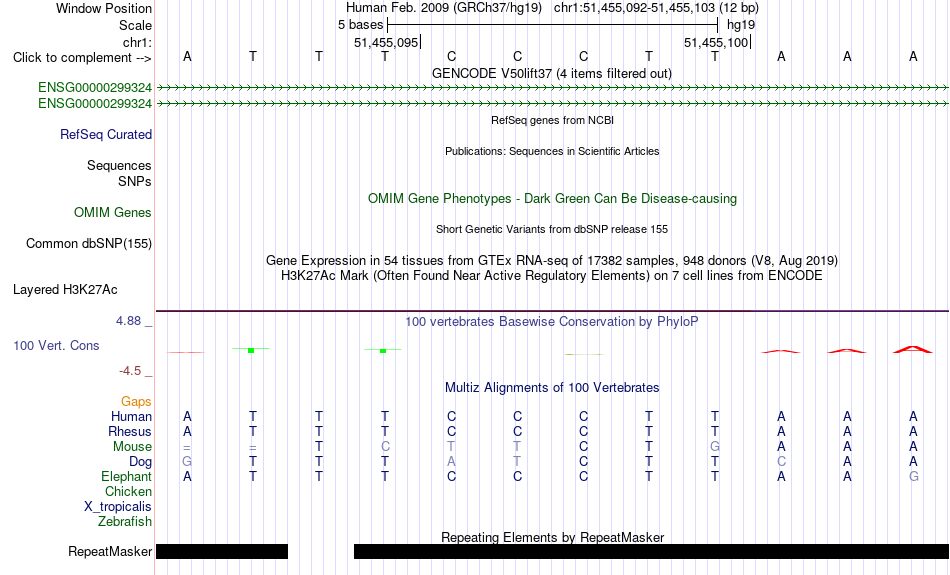
Task: Click the first green PhyloP conservation marker
Action: coord(251,350)
